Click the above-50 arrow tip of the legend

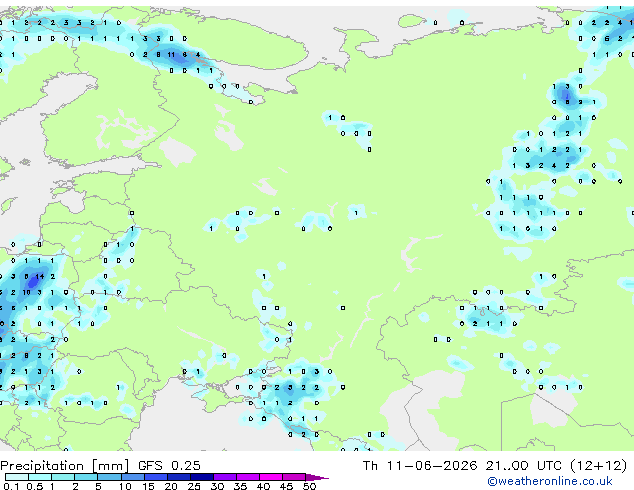317,478
